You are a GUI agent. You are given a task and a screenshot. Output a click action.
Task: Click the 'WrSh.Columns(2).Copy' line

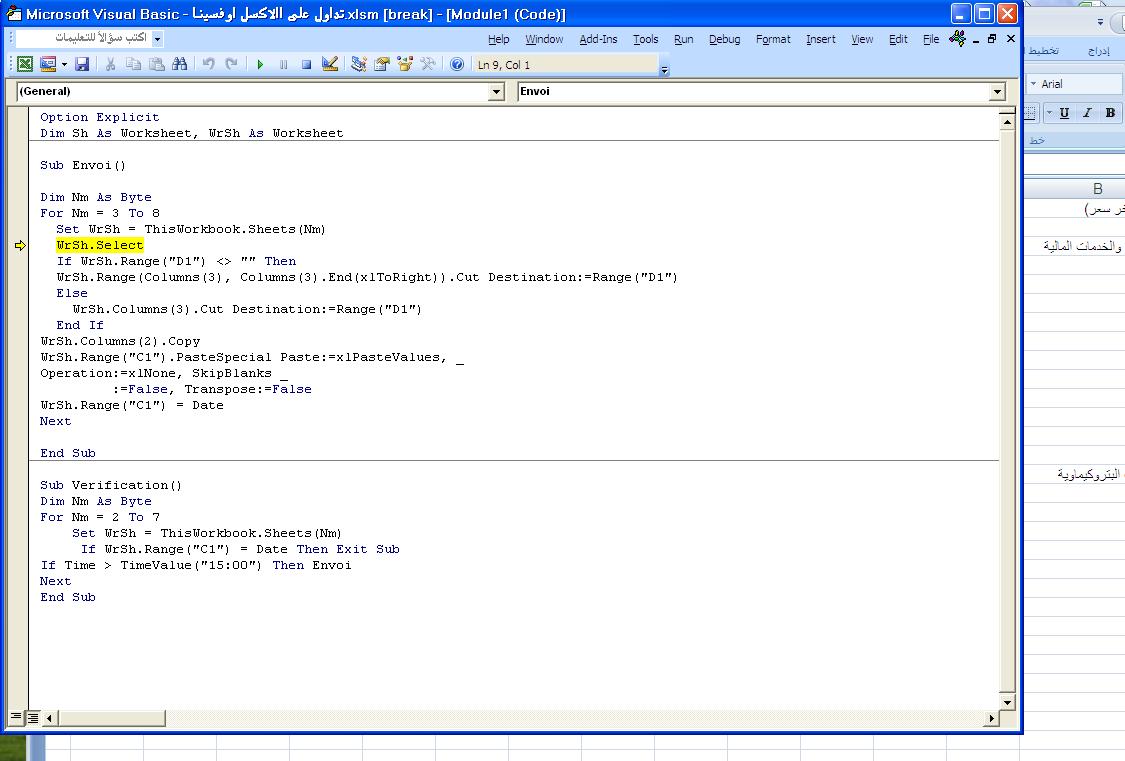(120, 341)
